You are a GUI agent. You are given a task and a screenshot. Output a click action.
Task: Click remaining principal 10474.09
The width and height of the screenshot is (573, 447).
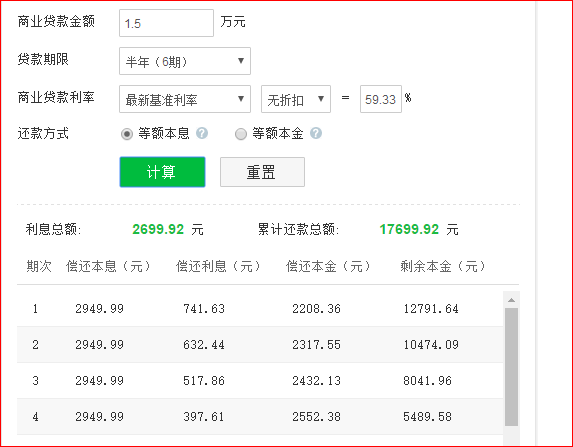click(x=431, y=345)
